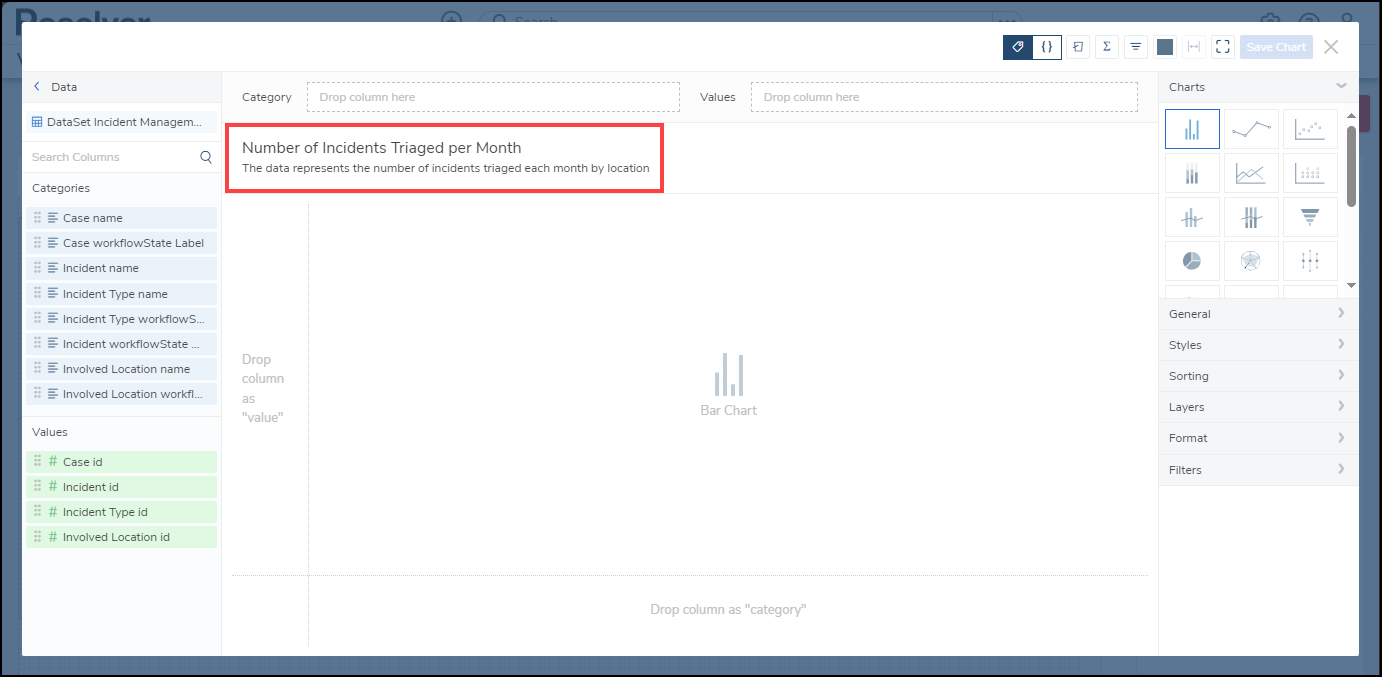Select Incident workflowState column
The height and width of the screenshot is (677, 1382).
(x=122, y=344)
